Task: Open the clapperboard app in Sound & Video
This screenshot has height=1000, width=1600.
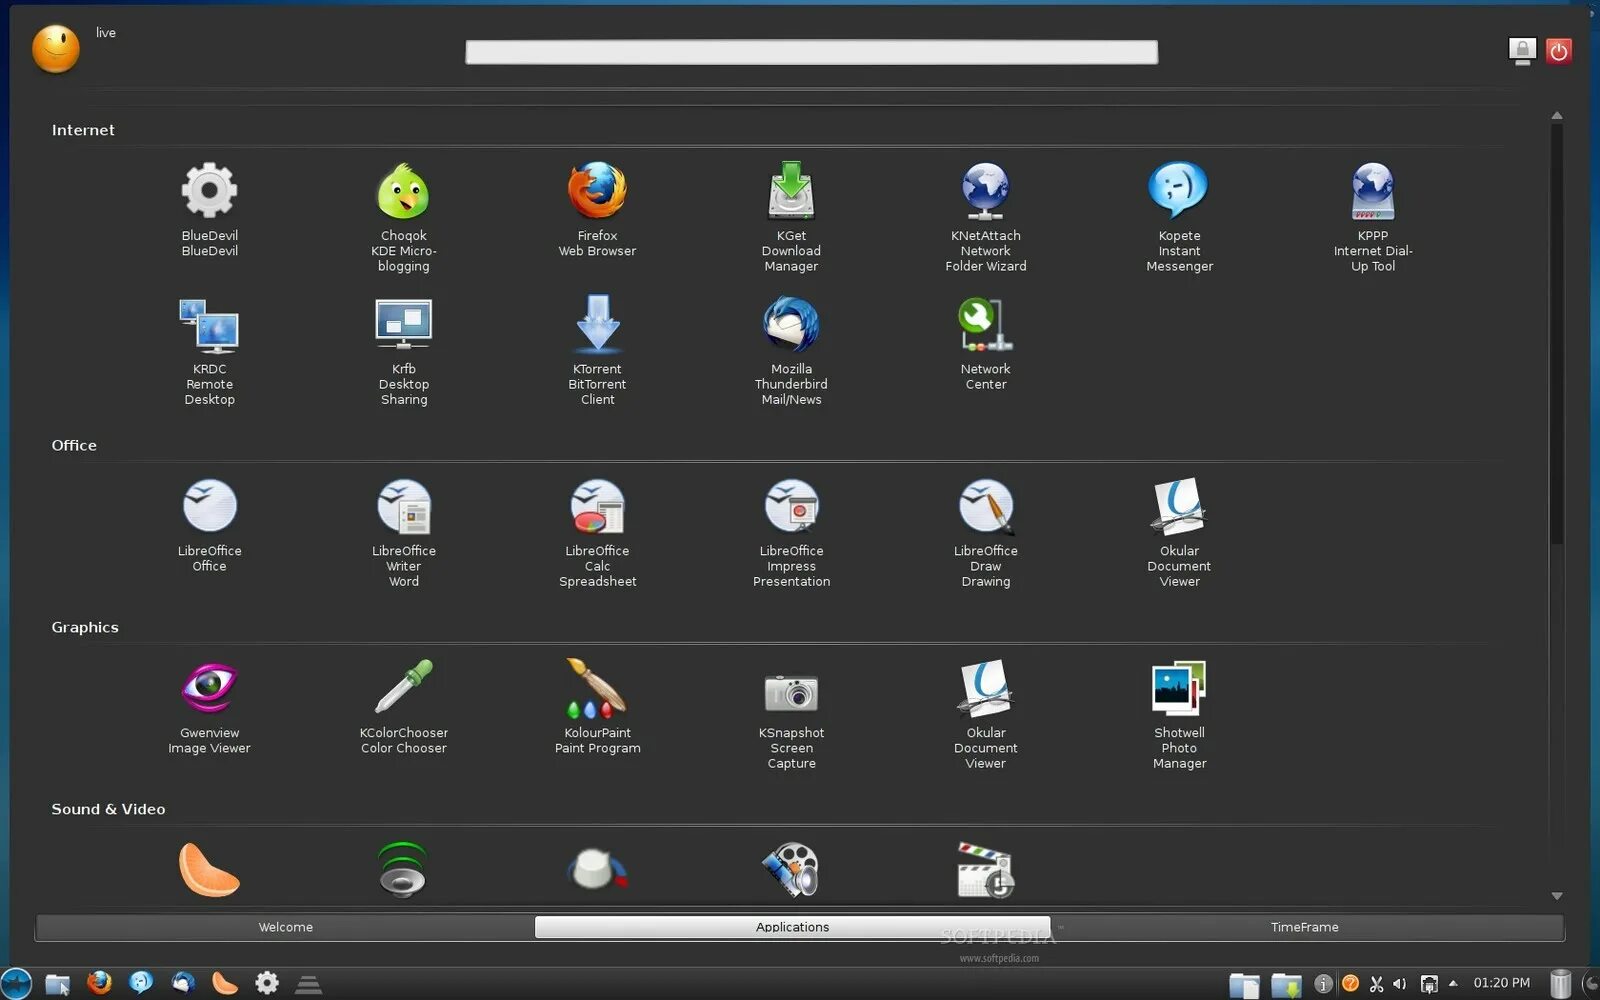Action: (x=985, y=869)
